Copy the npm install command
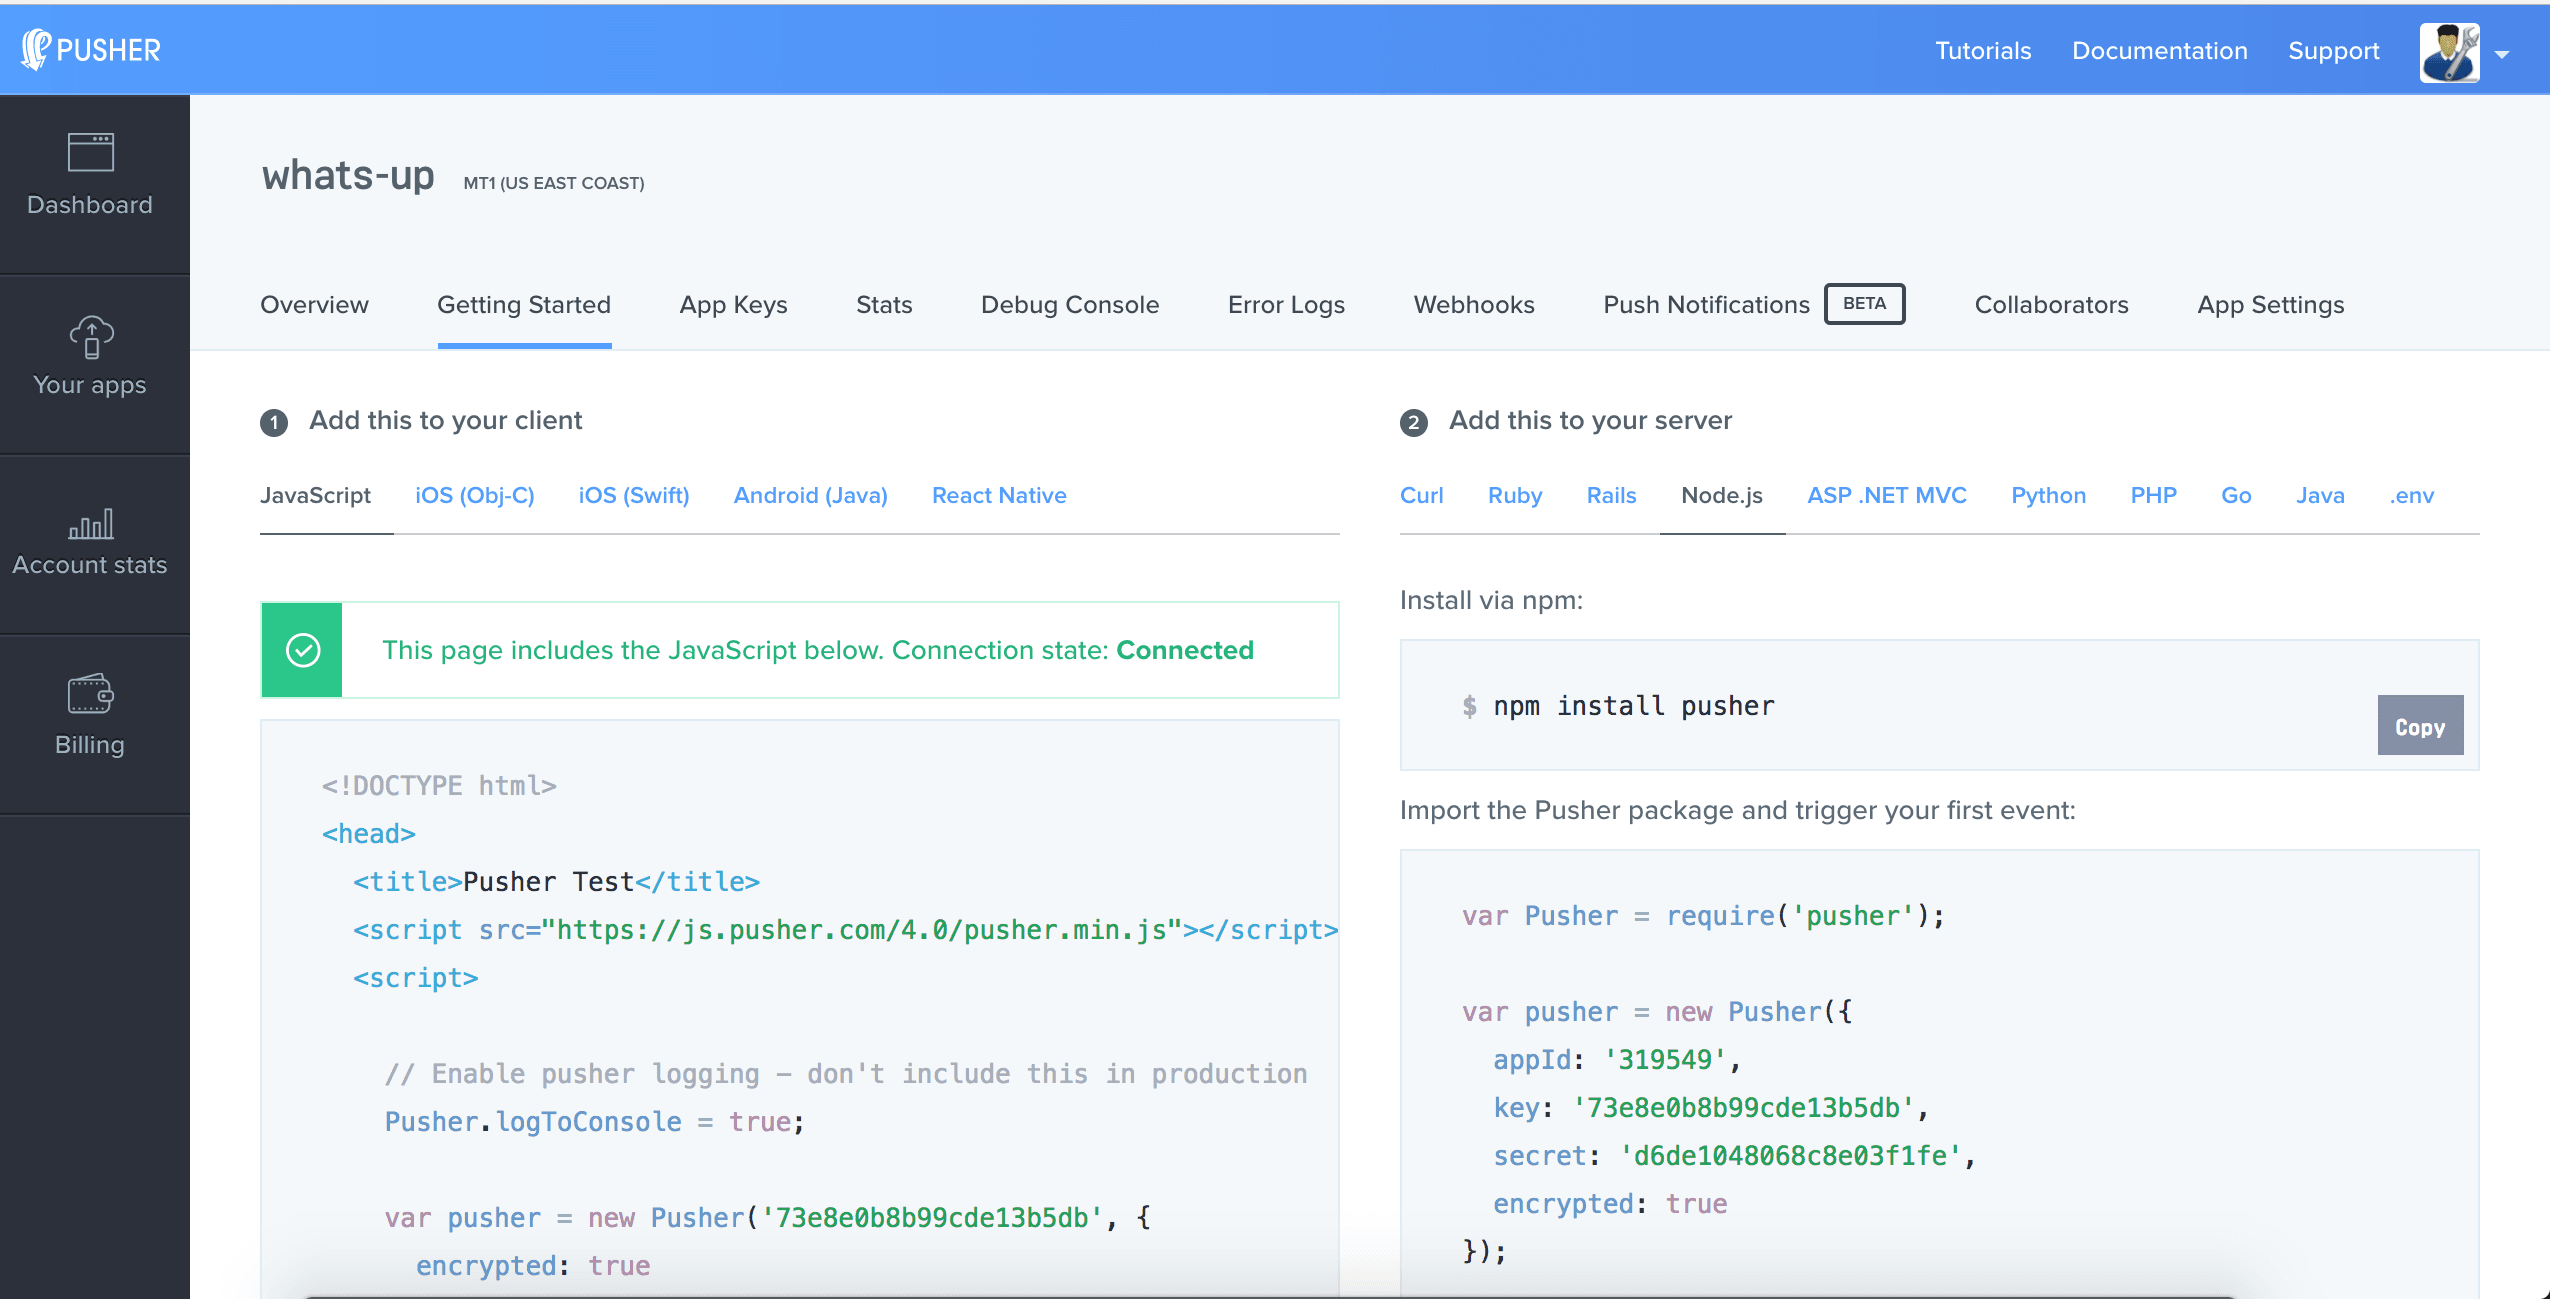 point(2419,725)
